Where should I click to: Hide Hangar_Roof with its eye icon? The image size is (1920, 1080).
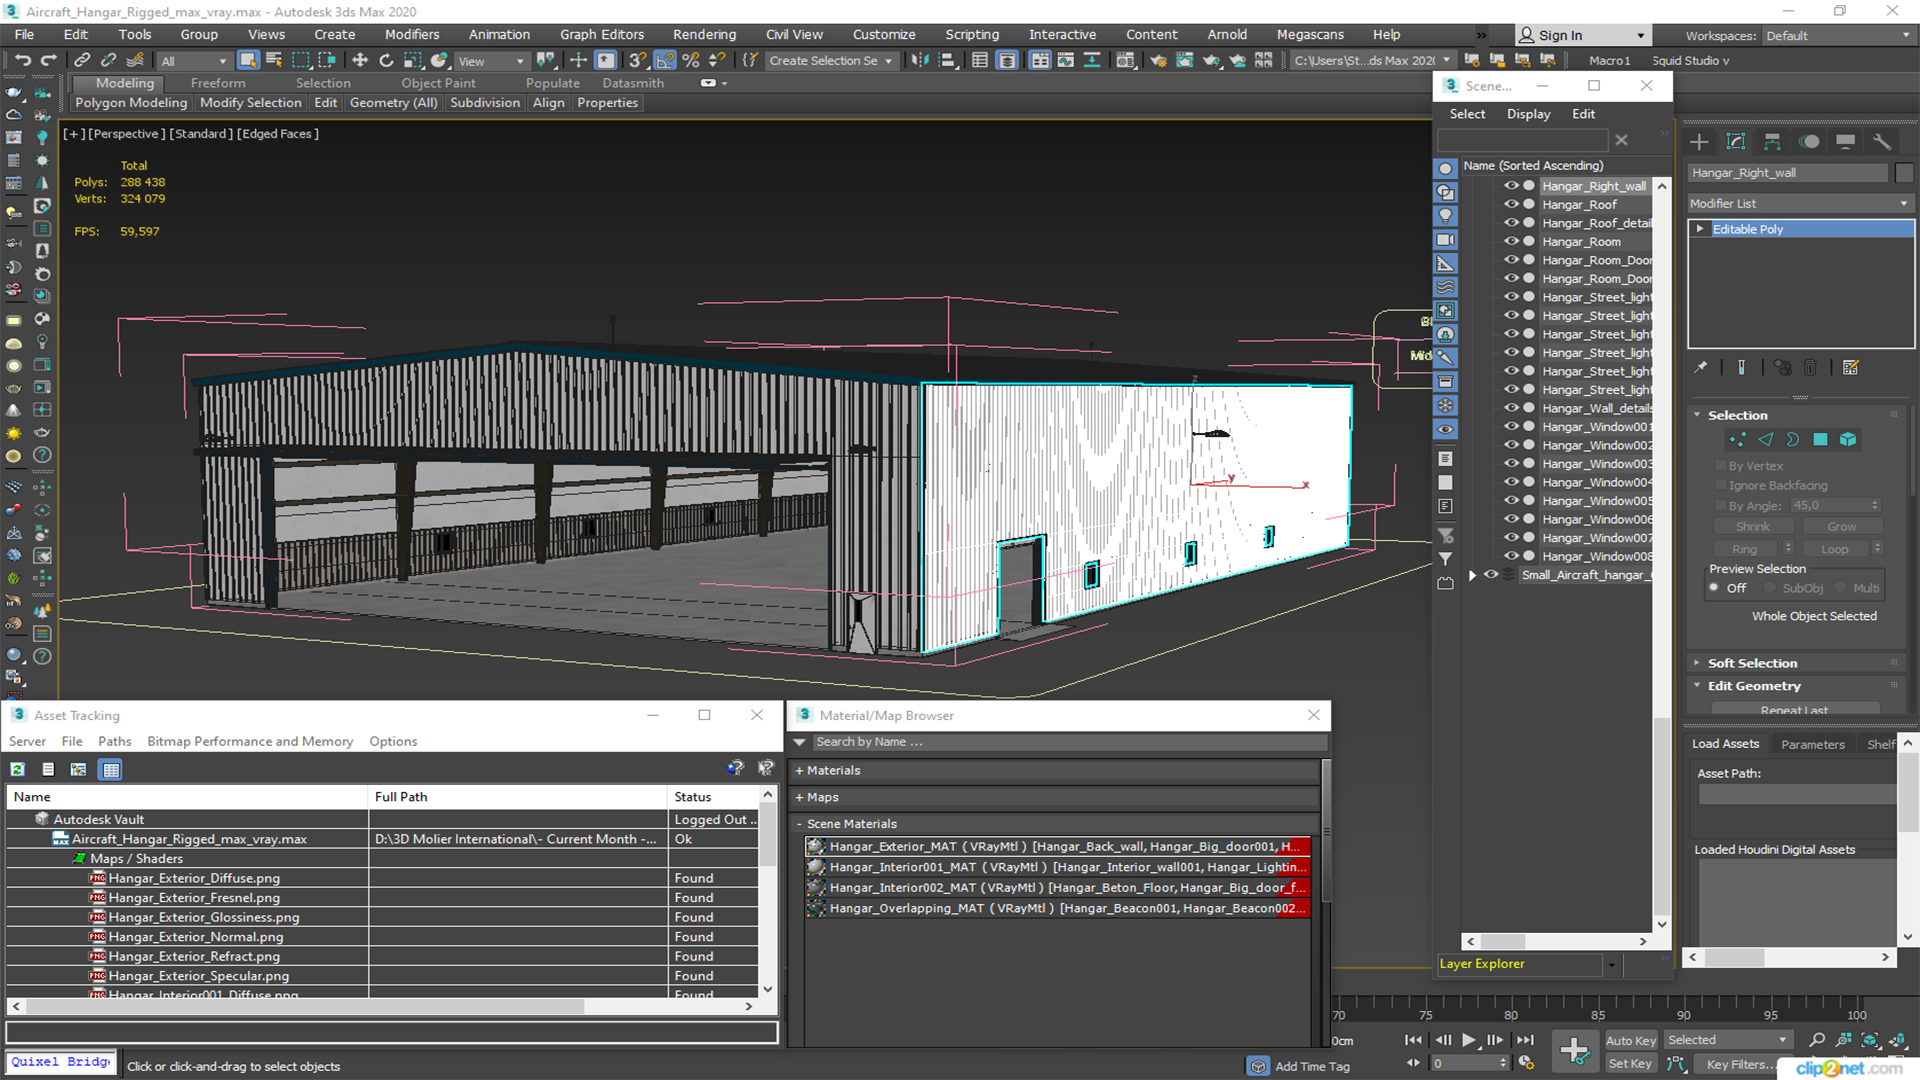point(1511,204)
